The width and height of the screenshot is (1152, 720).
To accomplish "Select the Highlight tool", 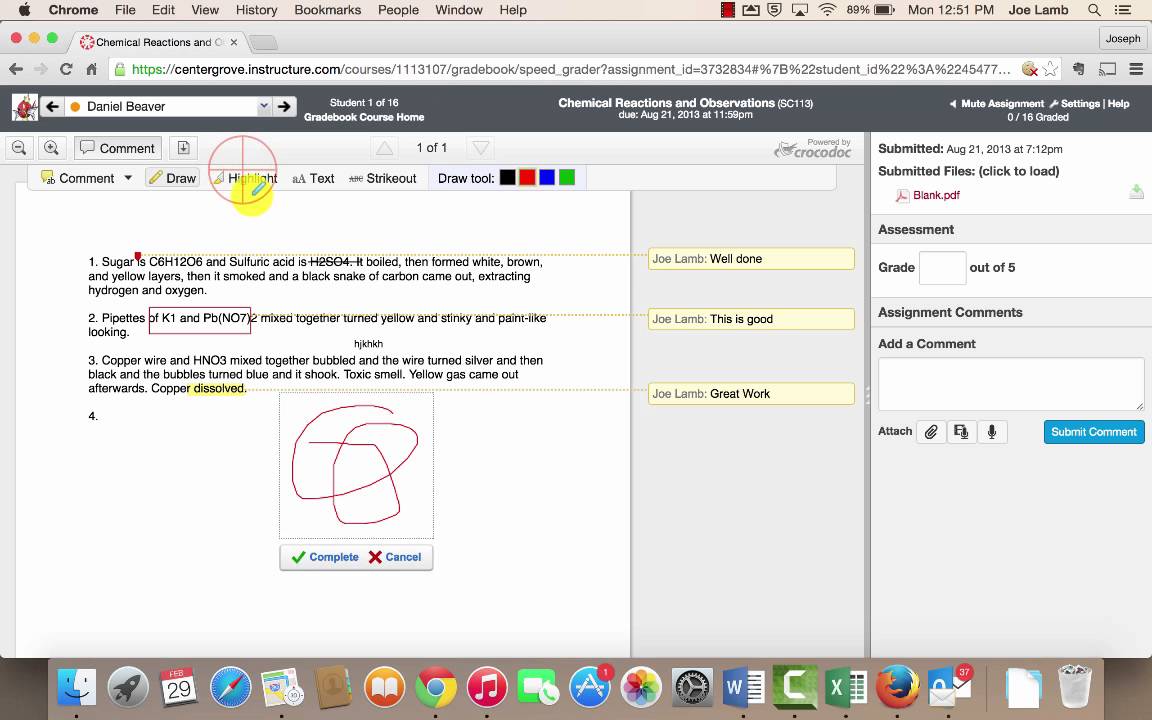I will point(245,178).
